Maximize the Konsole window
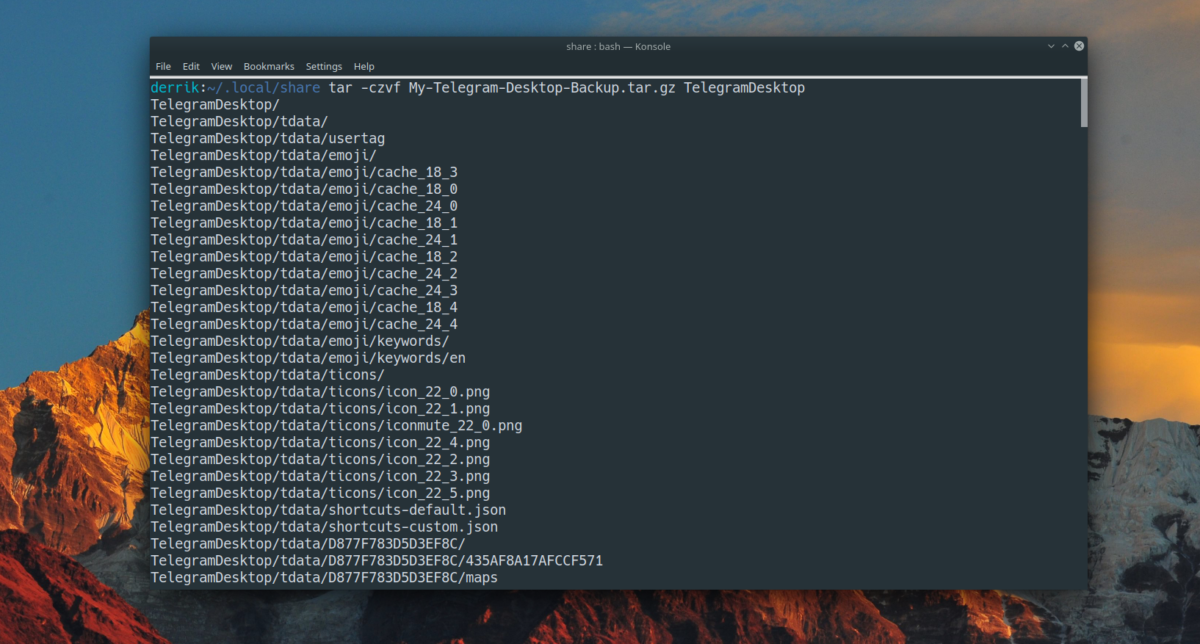The height and width of the screenshot is (644, 1200). (1066, 46)
